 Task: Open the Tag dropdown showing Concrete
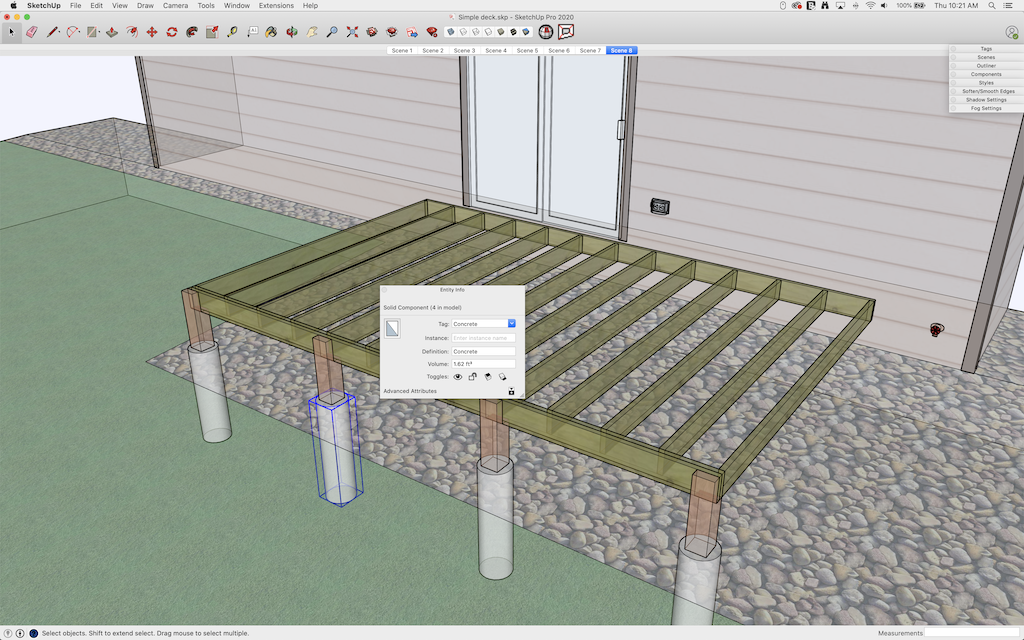(x=511, y=324)
